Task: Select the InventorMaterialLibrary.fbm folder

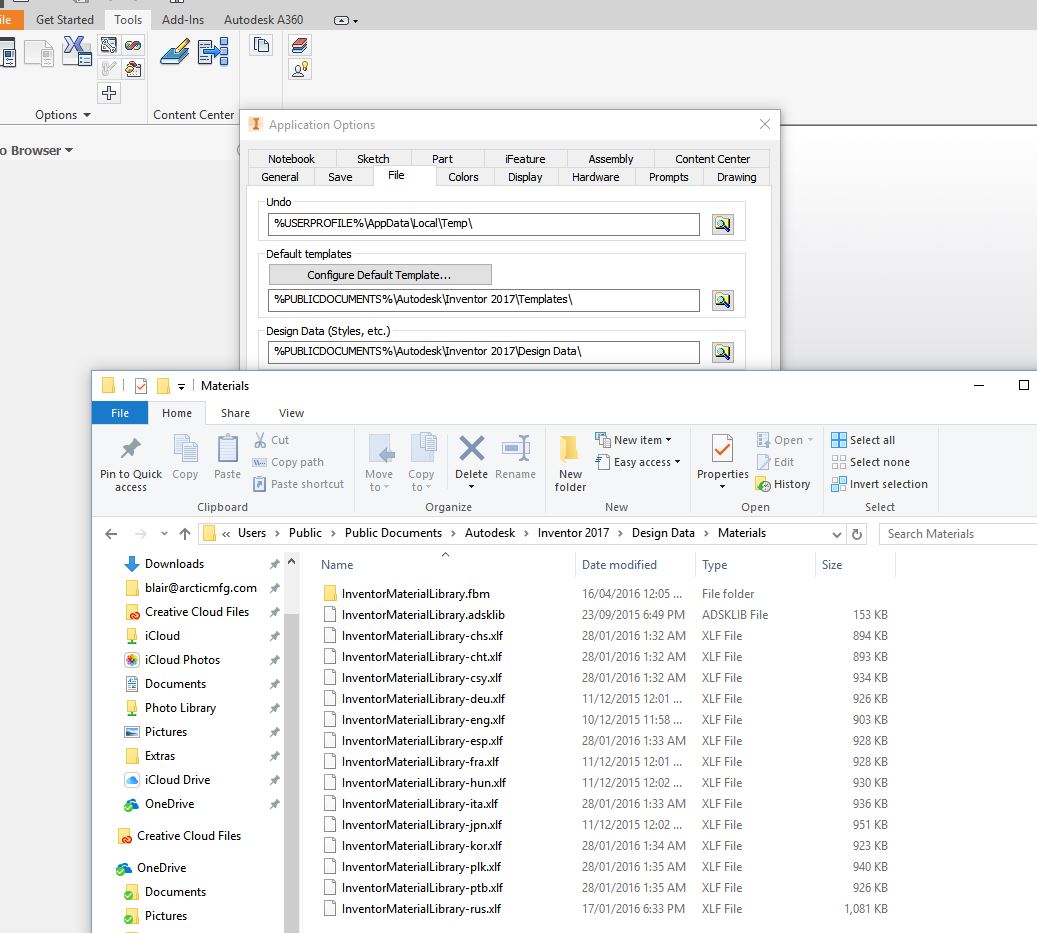Action: click(415, 594)
